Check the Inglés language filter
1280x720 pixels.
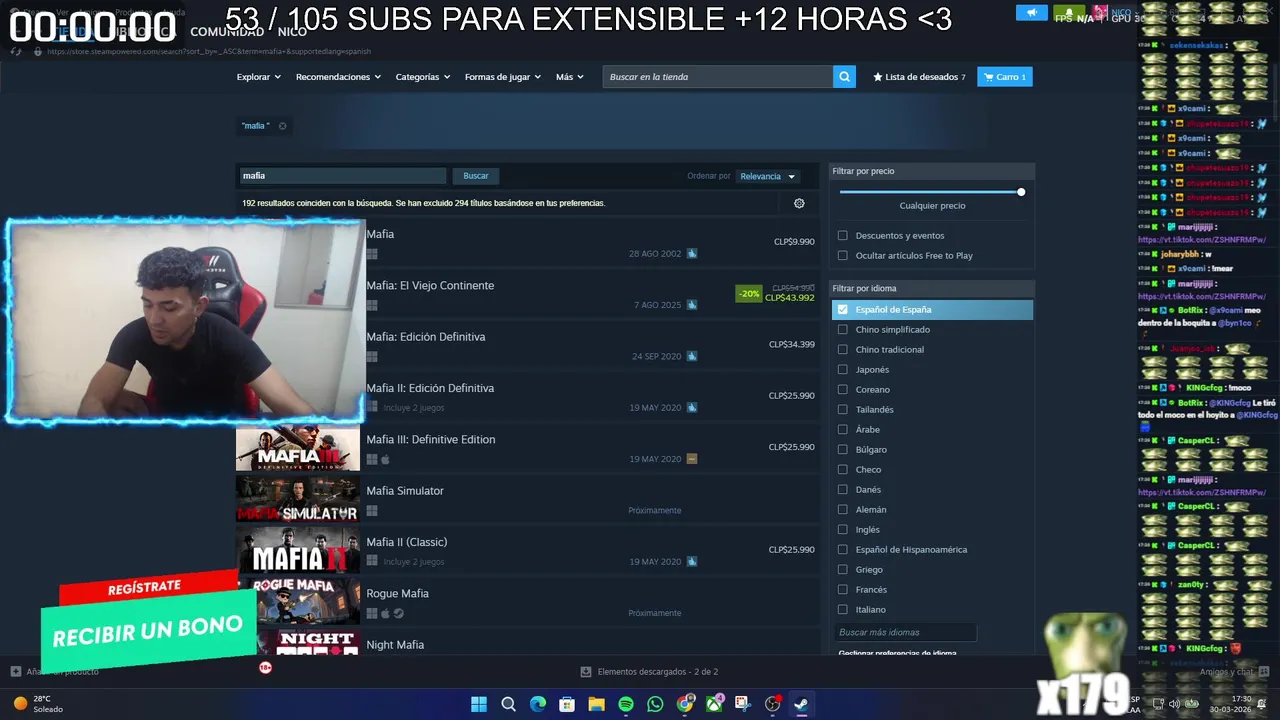[x=842, y=530]
